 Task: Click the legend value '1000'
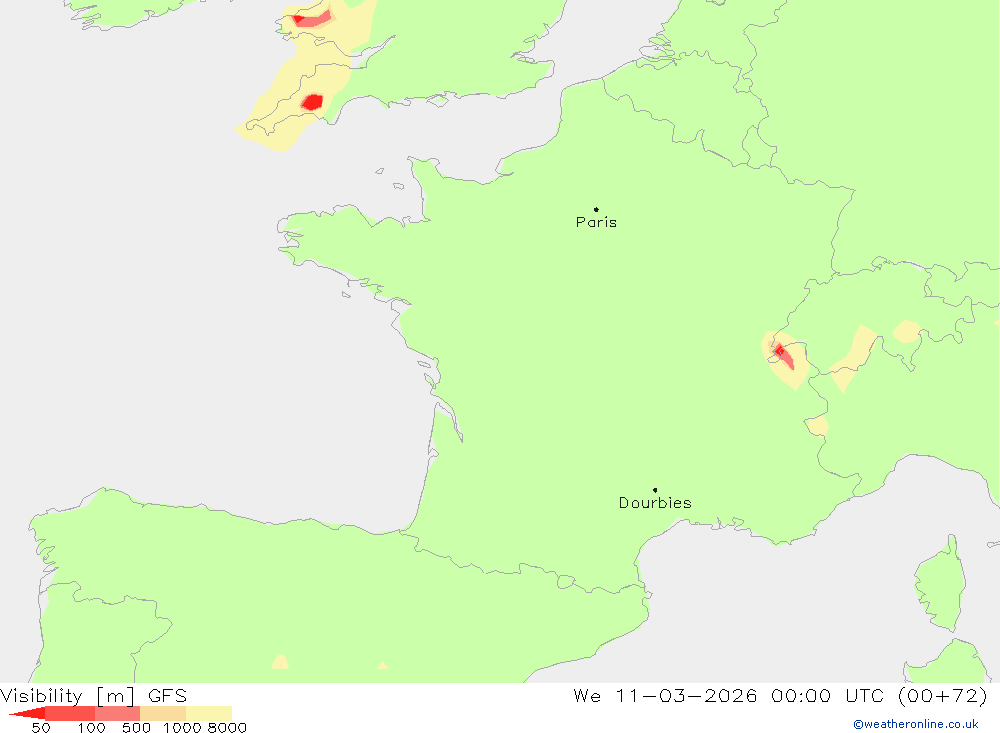point(182,728)
